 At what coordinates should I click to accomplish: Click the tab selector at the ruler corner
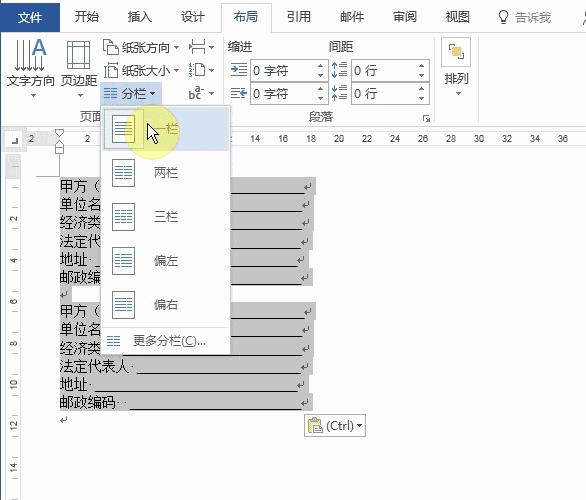point(15,141)
